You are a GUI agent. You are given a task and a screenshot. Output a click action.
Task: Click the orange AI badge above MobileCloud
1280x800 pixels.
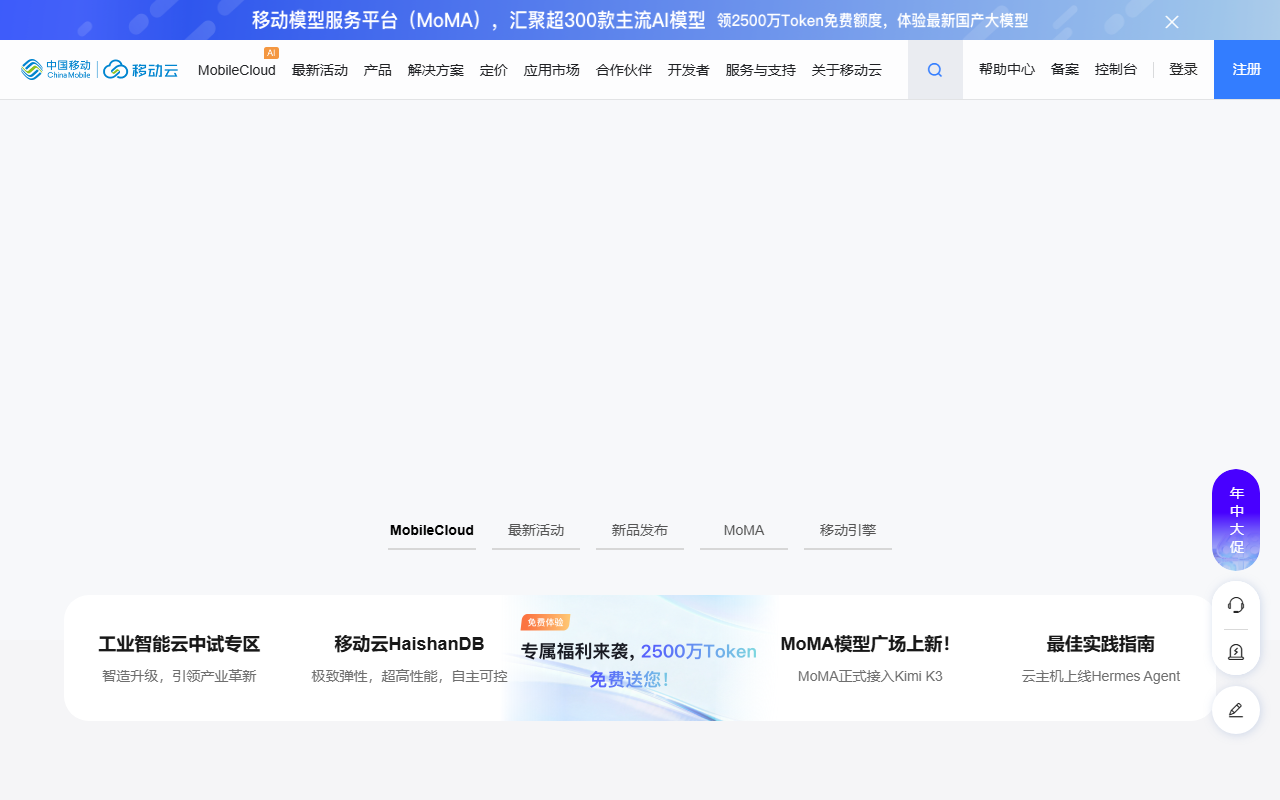click(x=271, y=53)
